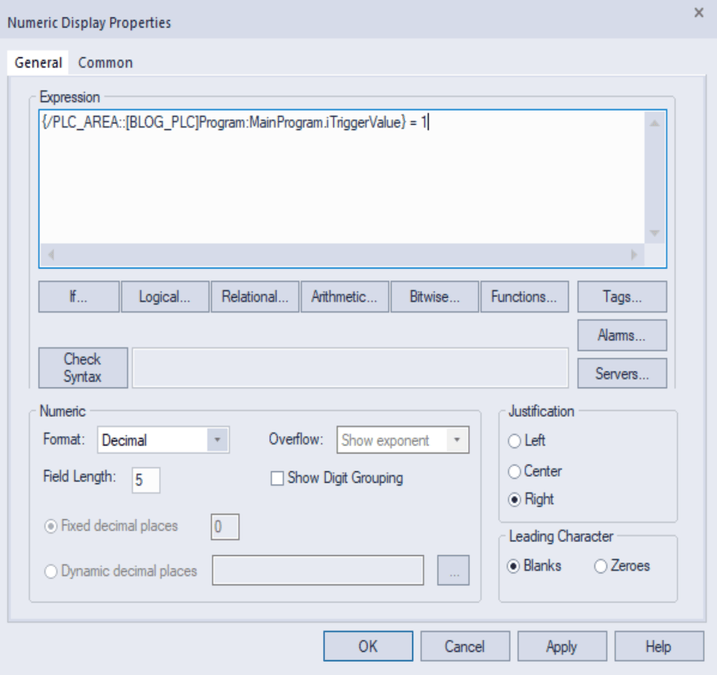Viewport: 717px width, 675px height.
Task: Click the Alarms... button
Action: [622, 335]
